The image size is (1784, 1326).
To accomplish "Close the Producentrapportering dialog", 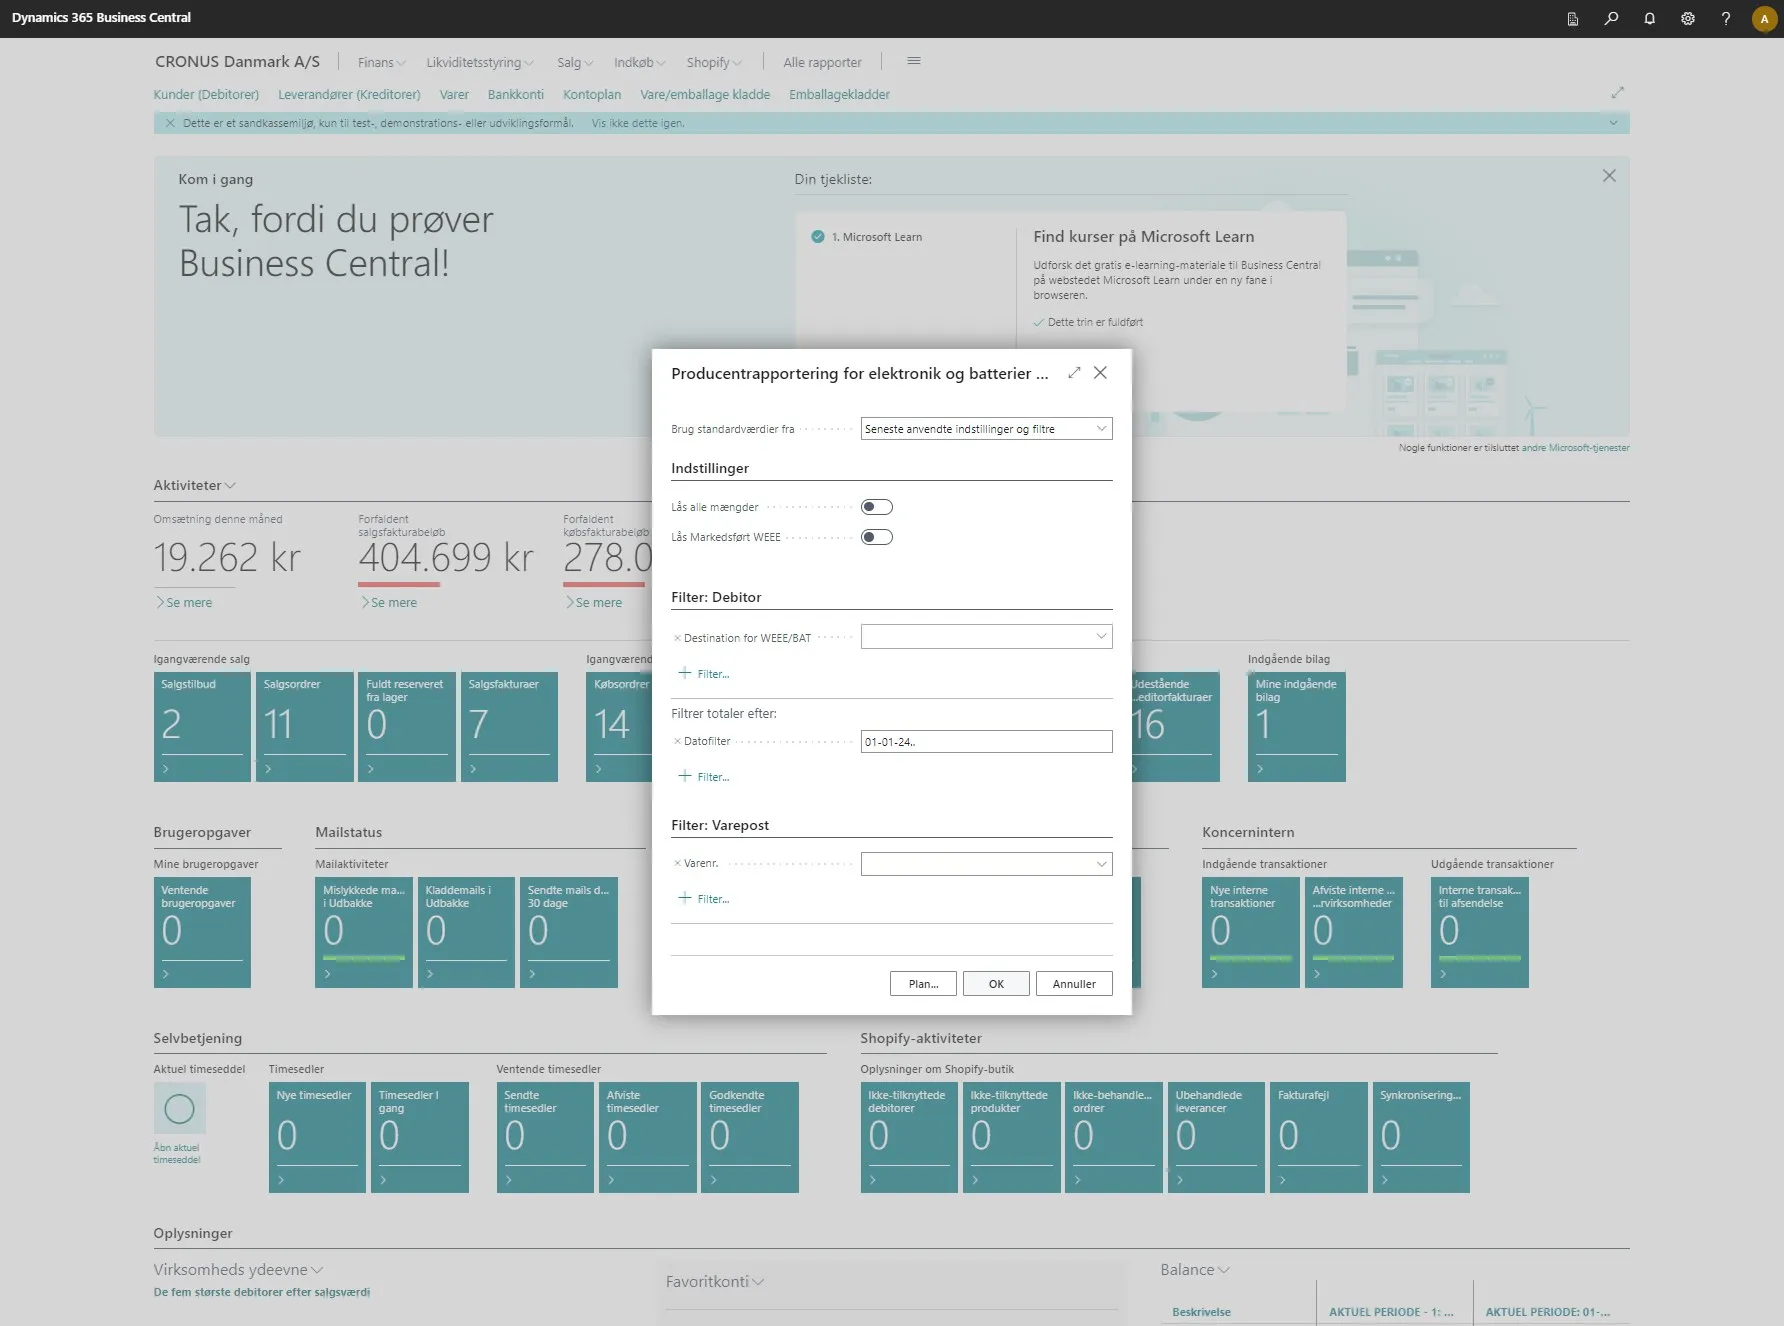I will coord(1100,373).
